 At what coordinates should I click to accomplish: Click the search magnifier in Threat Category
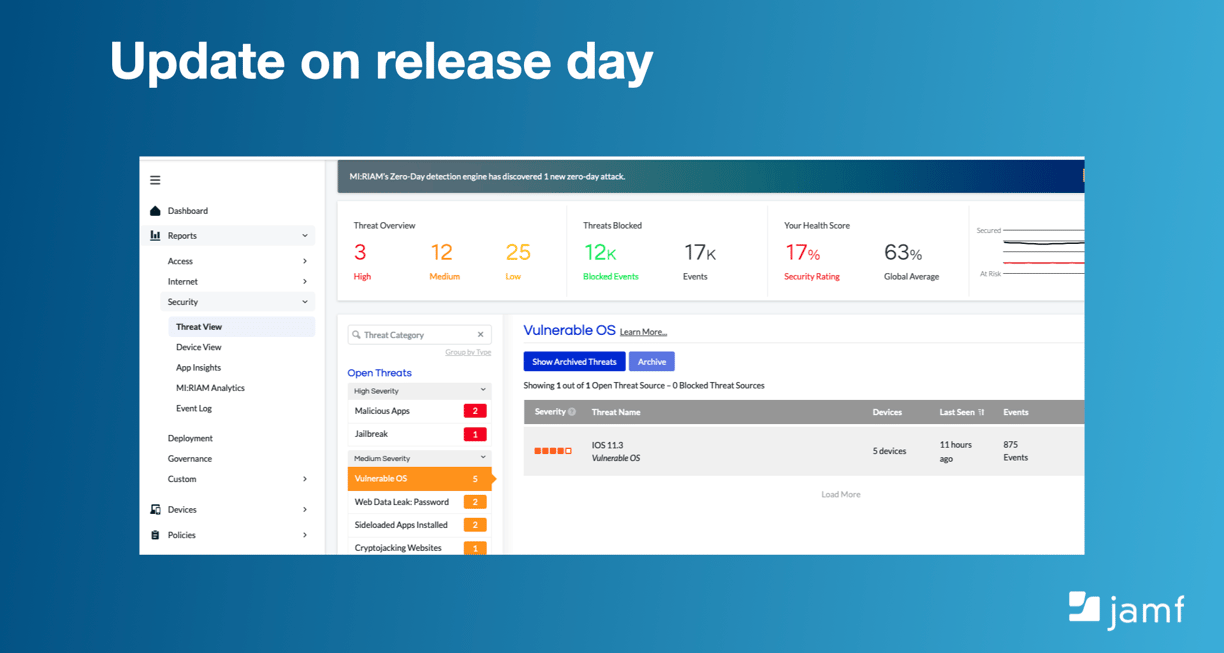[356, 335]
